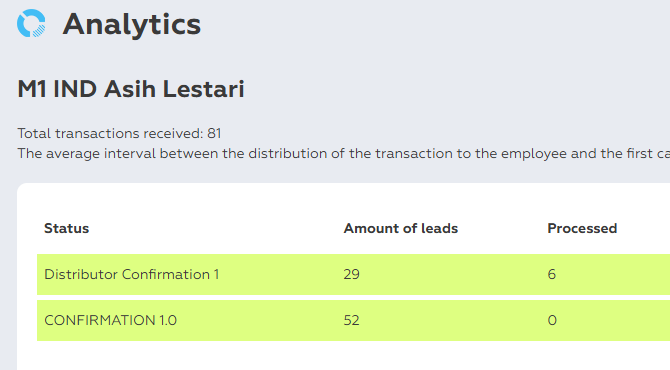Select the M1 IND Asih Lestari heading
This screenshot has height=370, width=670.
click(131, 89)
